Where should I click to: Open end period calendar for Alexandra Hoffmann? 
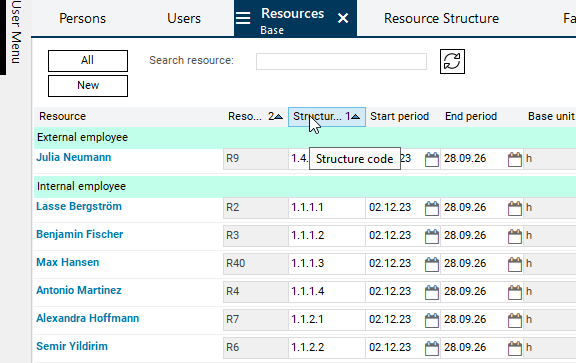coord(515,320)
